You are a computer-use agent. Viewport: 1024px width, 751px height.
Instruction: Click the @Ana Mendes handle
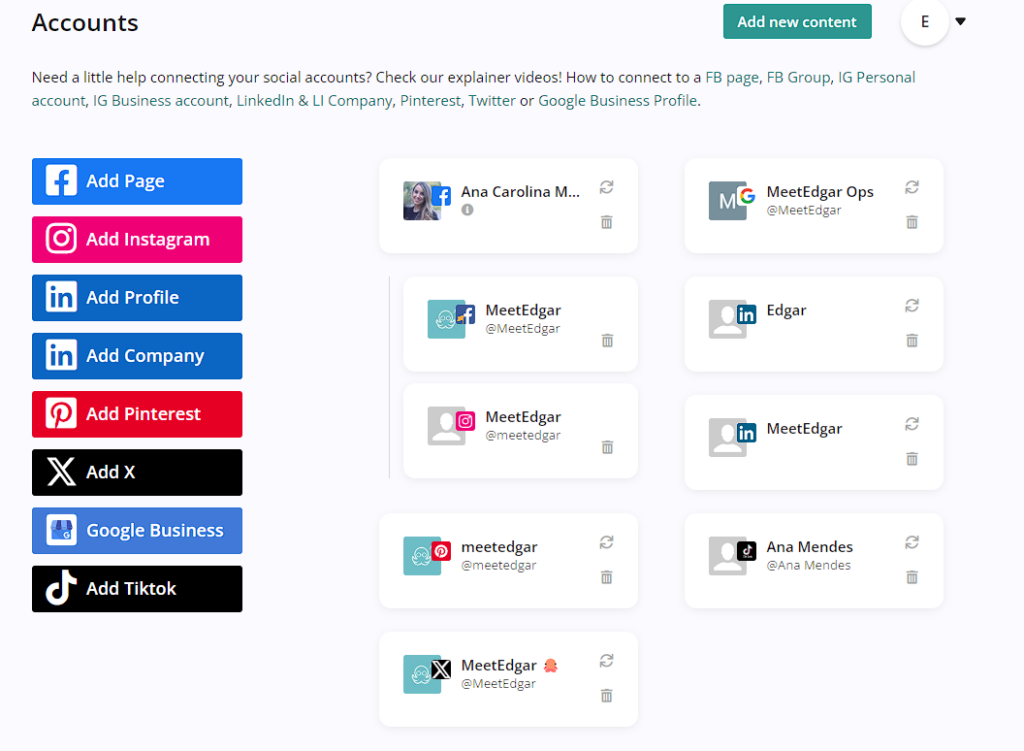[x=808, y=566]
